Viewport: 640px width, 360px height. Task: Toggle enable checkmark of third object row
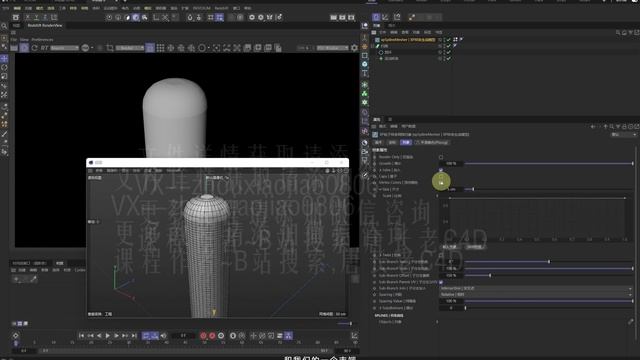[449, 52]
